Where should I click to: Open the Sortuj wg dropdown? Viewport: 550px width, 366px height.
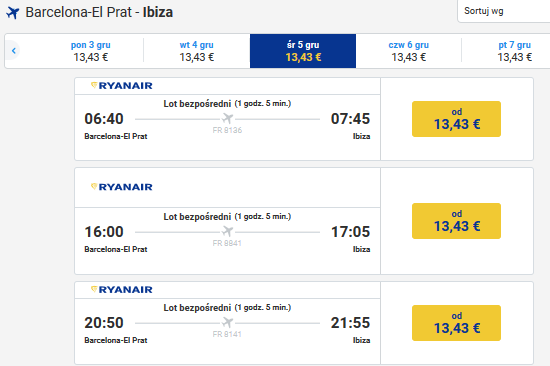coord(504,11)
